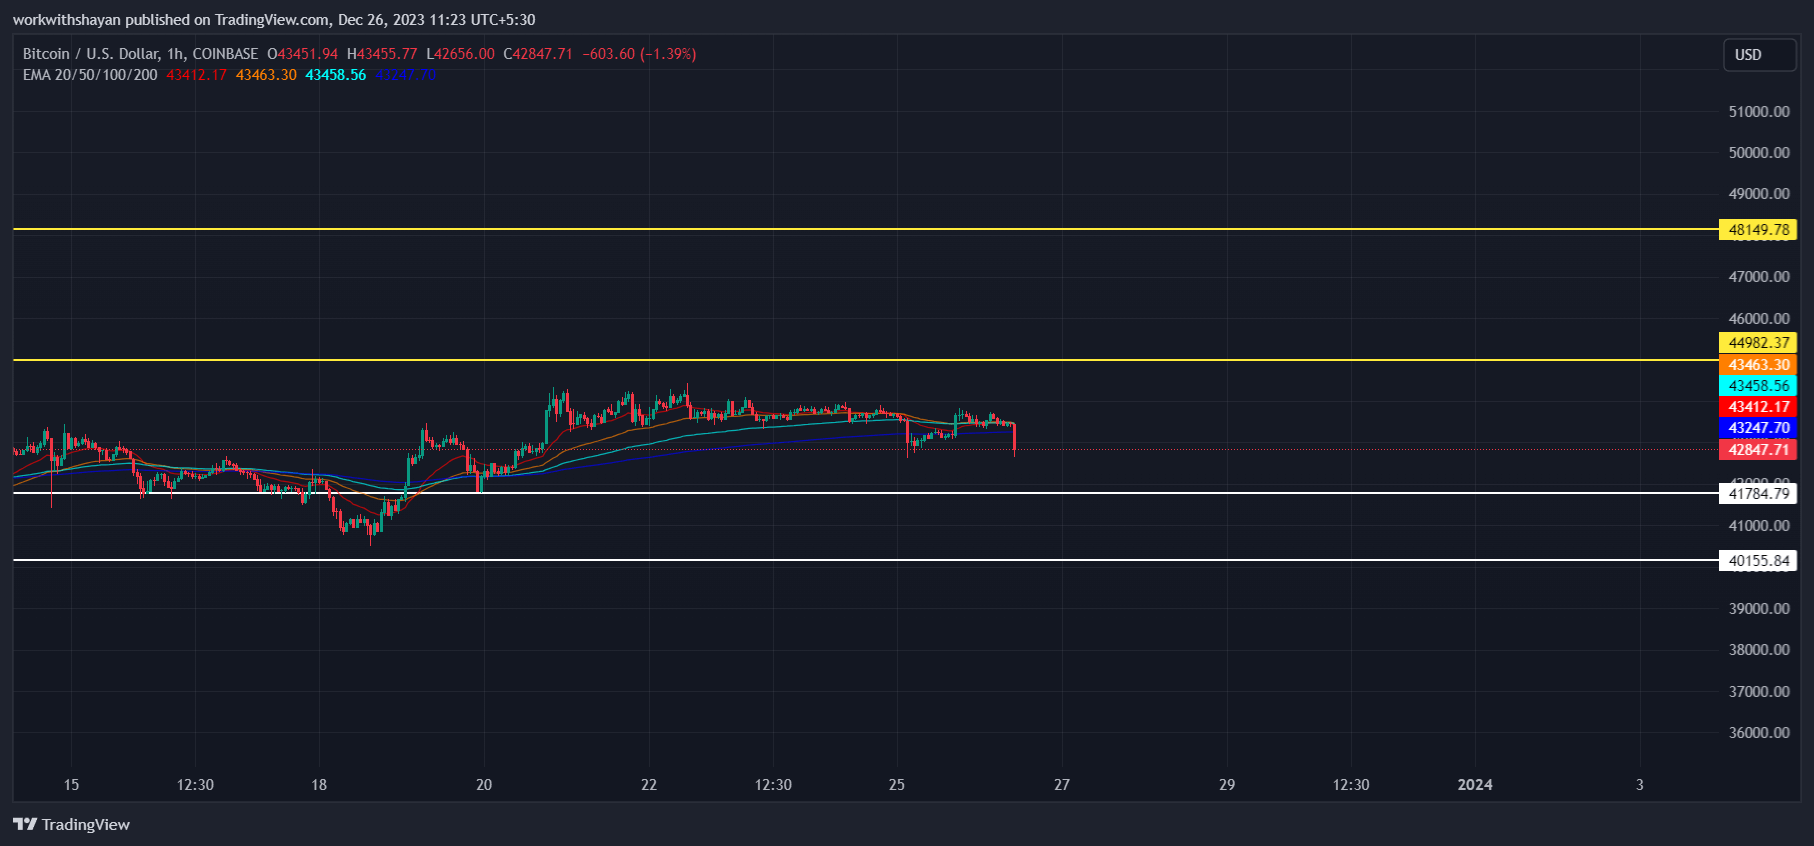Click date 22 on the time axis
This screenshot has height=846, width=1814.
click(x=649, y=785)
